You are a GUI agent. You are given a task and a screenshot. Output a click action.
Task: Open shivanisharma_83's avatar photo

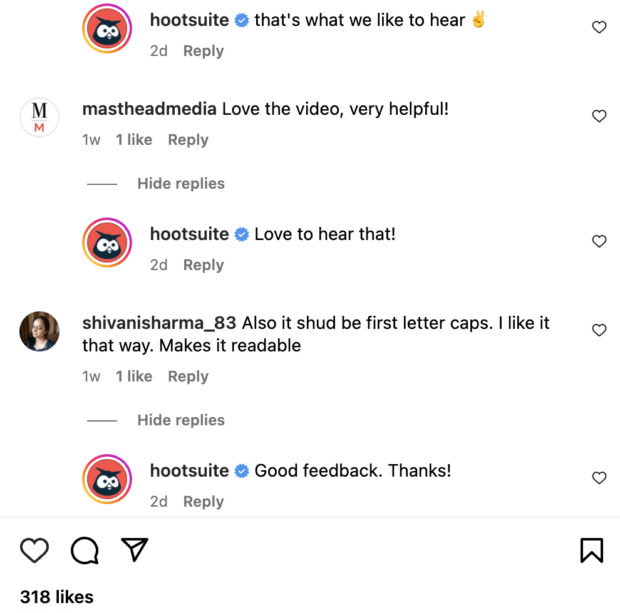[x=40, y=331]
